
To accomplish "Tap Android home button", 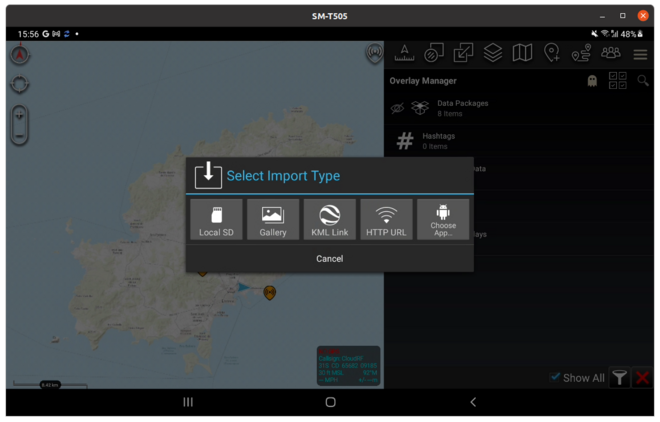I will pyautogui.click(x=330, y=402).
